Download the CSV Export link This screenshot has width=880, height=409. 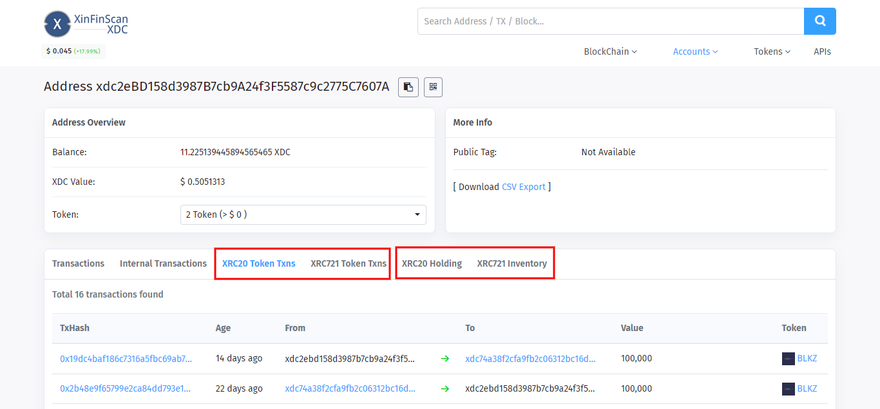tap(523, 187)
